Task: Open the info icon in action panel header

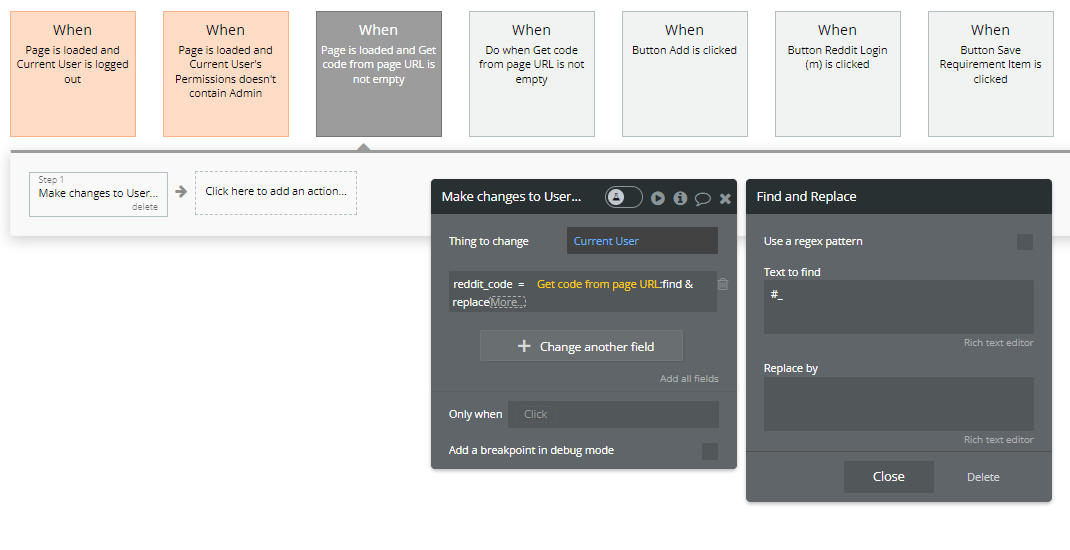Action: pyautogui.click(x=680, y=198)
